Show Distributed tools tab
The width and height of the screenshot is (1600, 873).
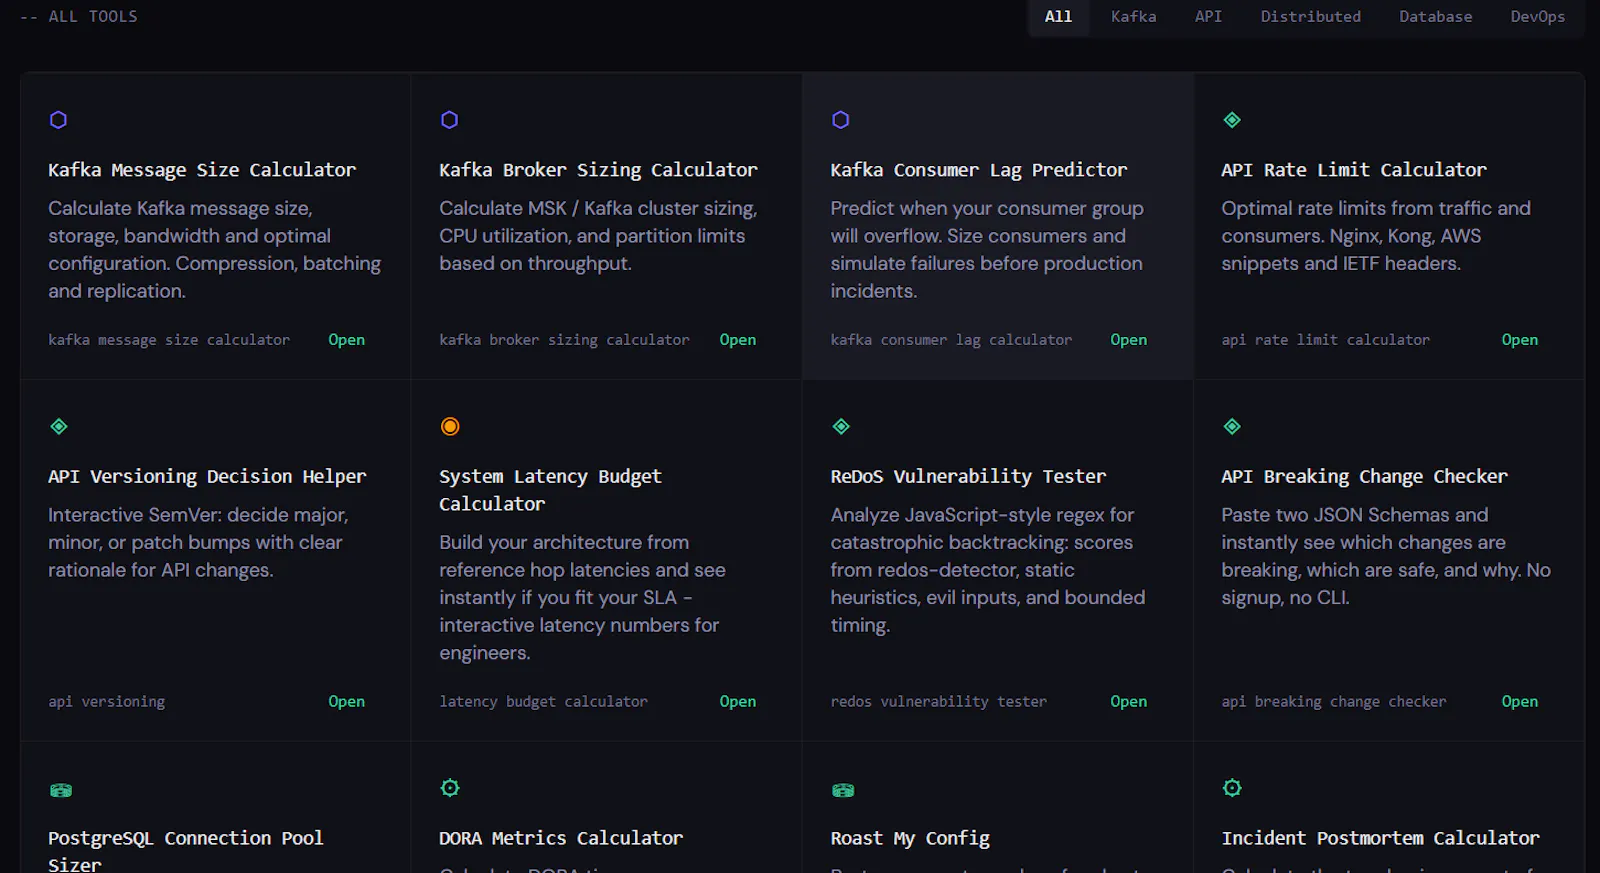click(x=1310, y=17)
